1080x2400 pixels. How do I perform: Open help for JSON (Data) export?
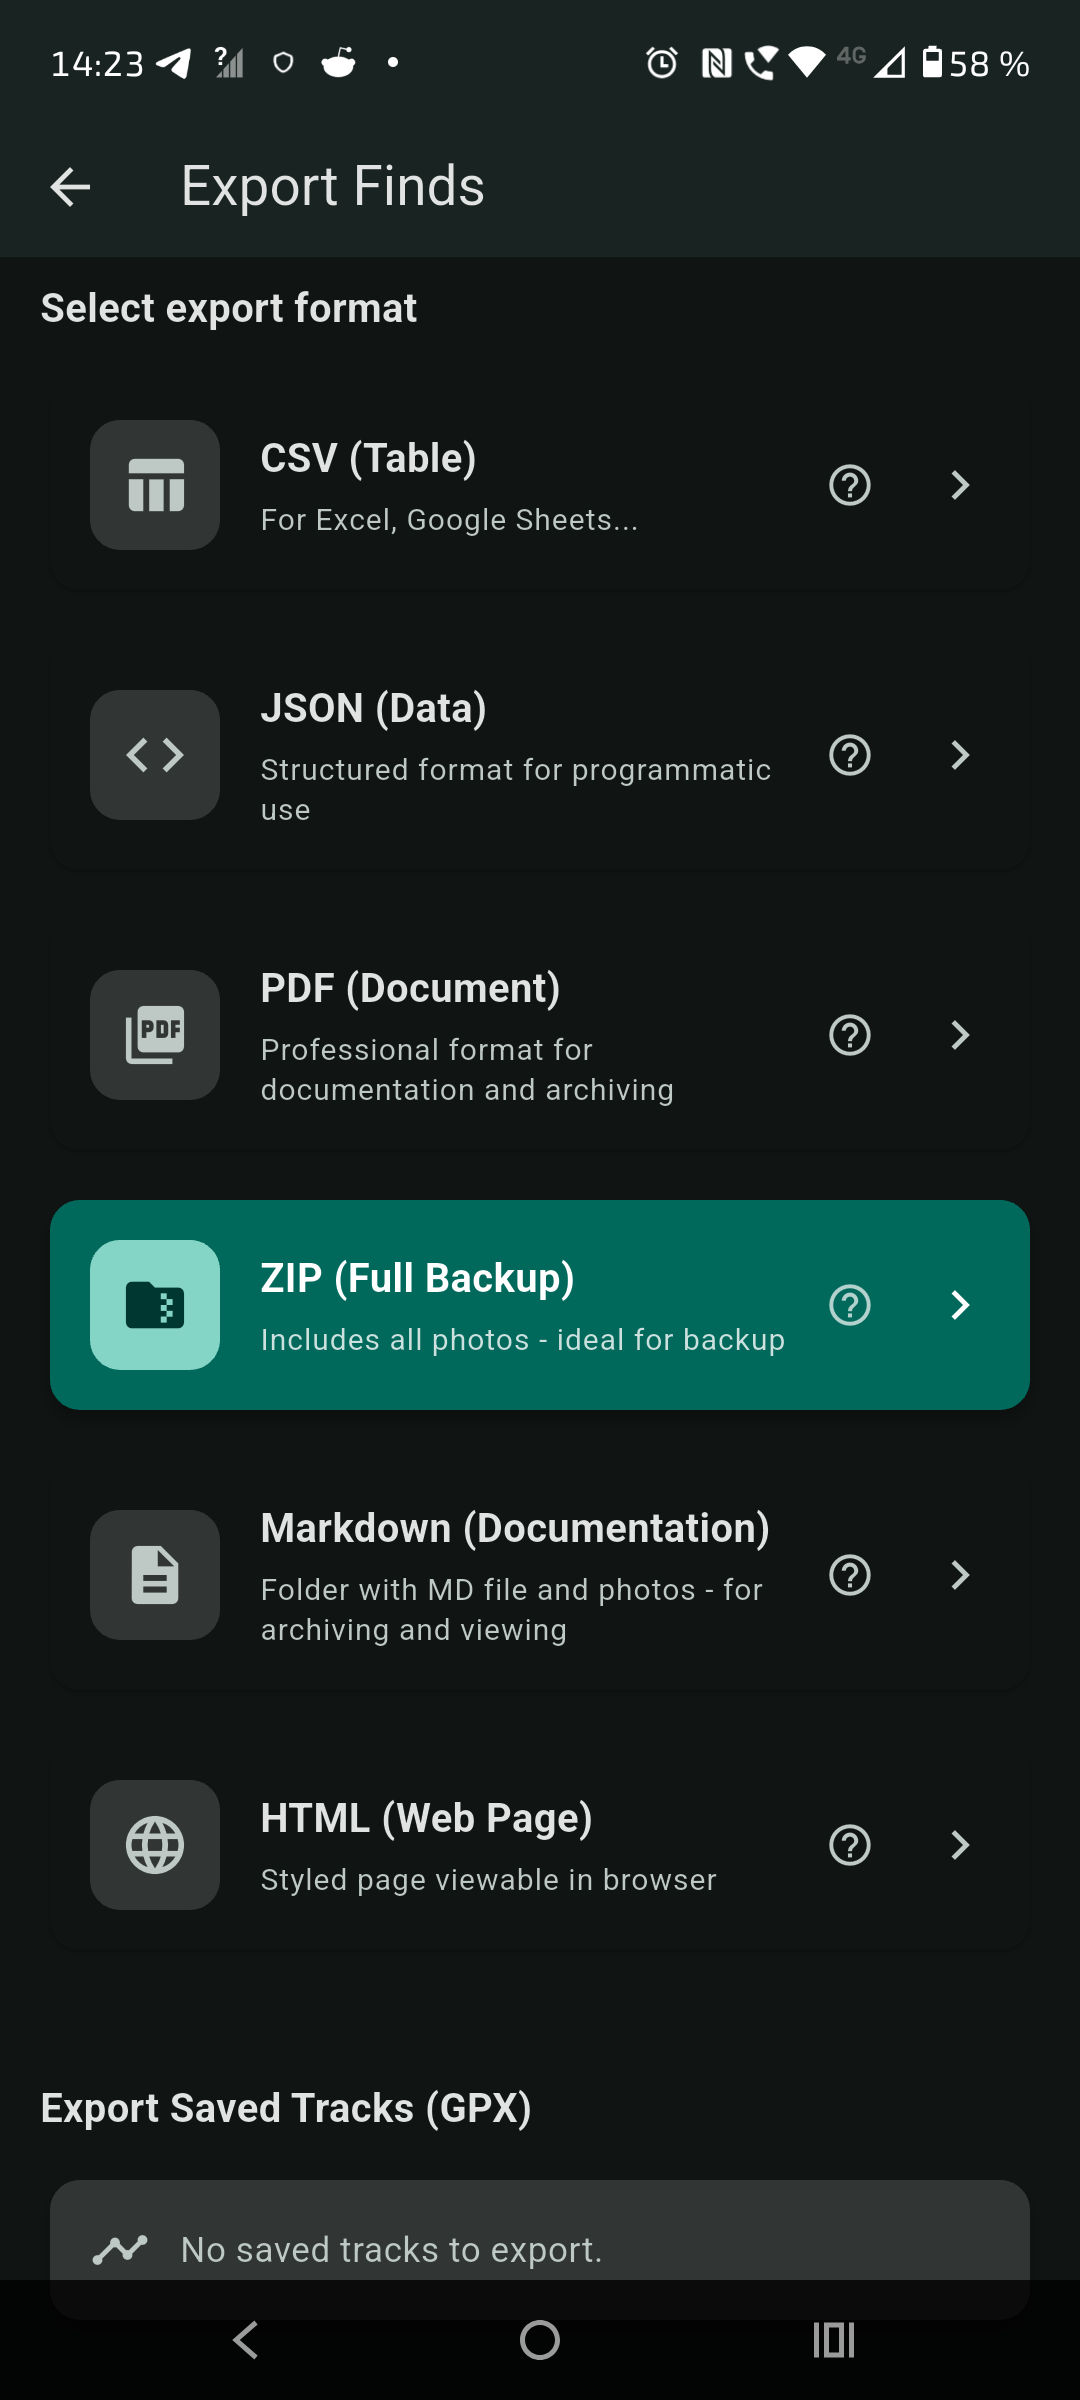[x=850, y=755]
